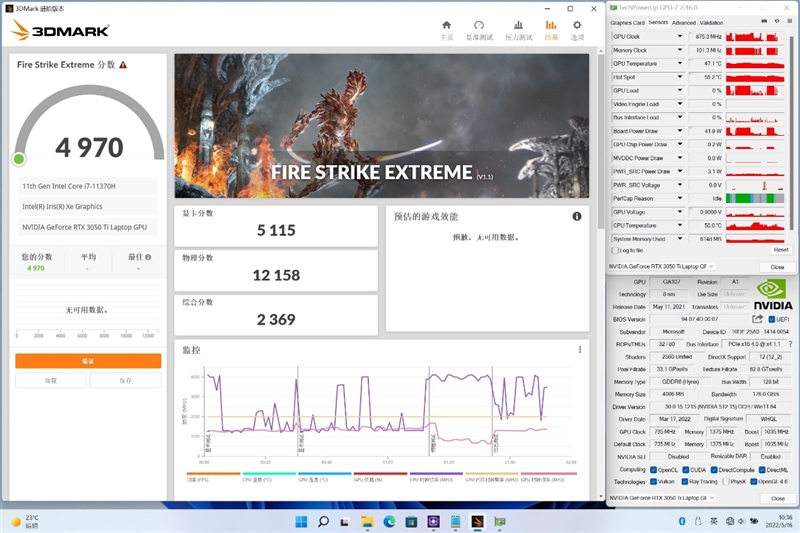Image resolution: width=800 pixels, height=533 pixels.
Task: Click the Reset button in GPU-Z Sensors
Action: [781, 250]
